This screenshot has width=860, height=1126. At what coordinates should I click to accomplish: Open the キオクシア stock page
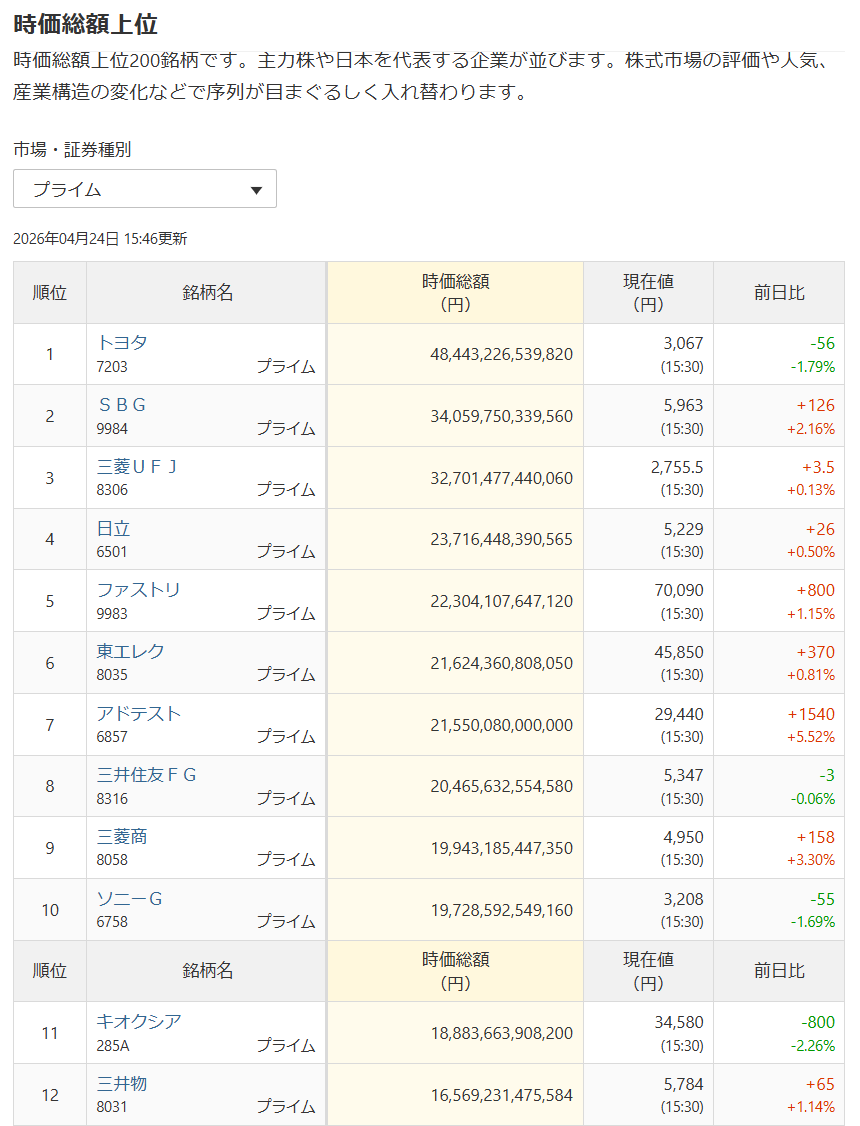tap(139, 1021)
